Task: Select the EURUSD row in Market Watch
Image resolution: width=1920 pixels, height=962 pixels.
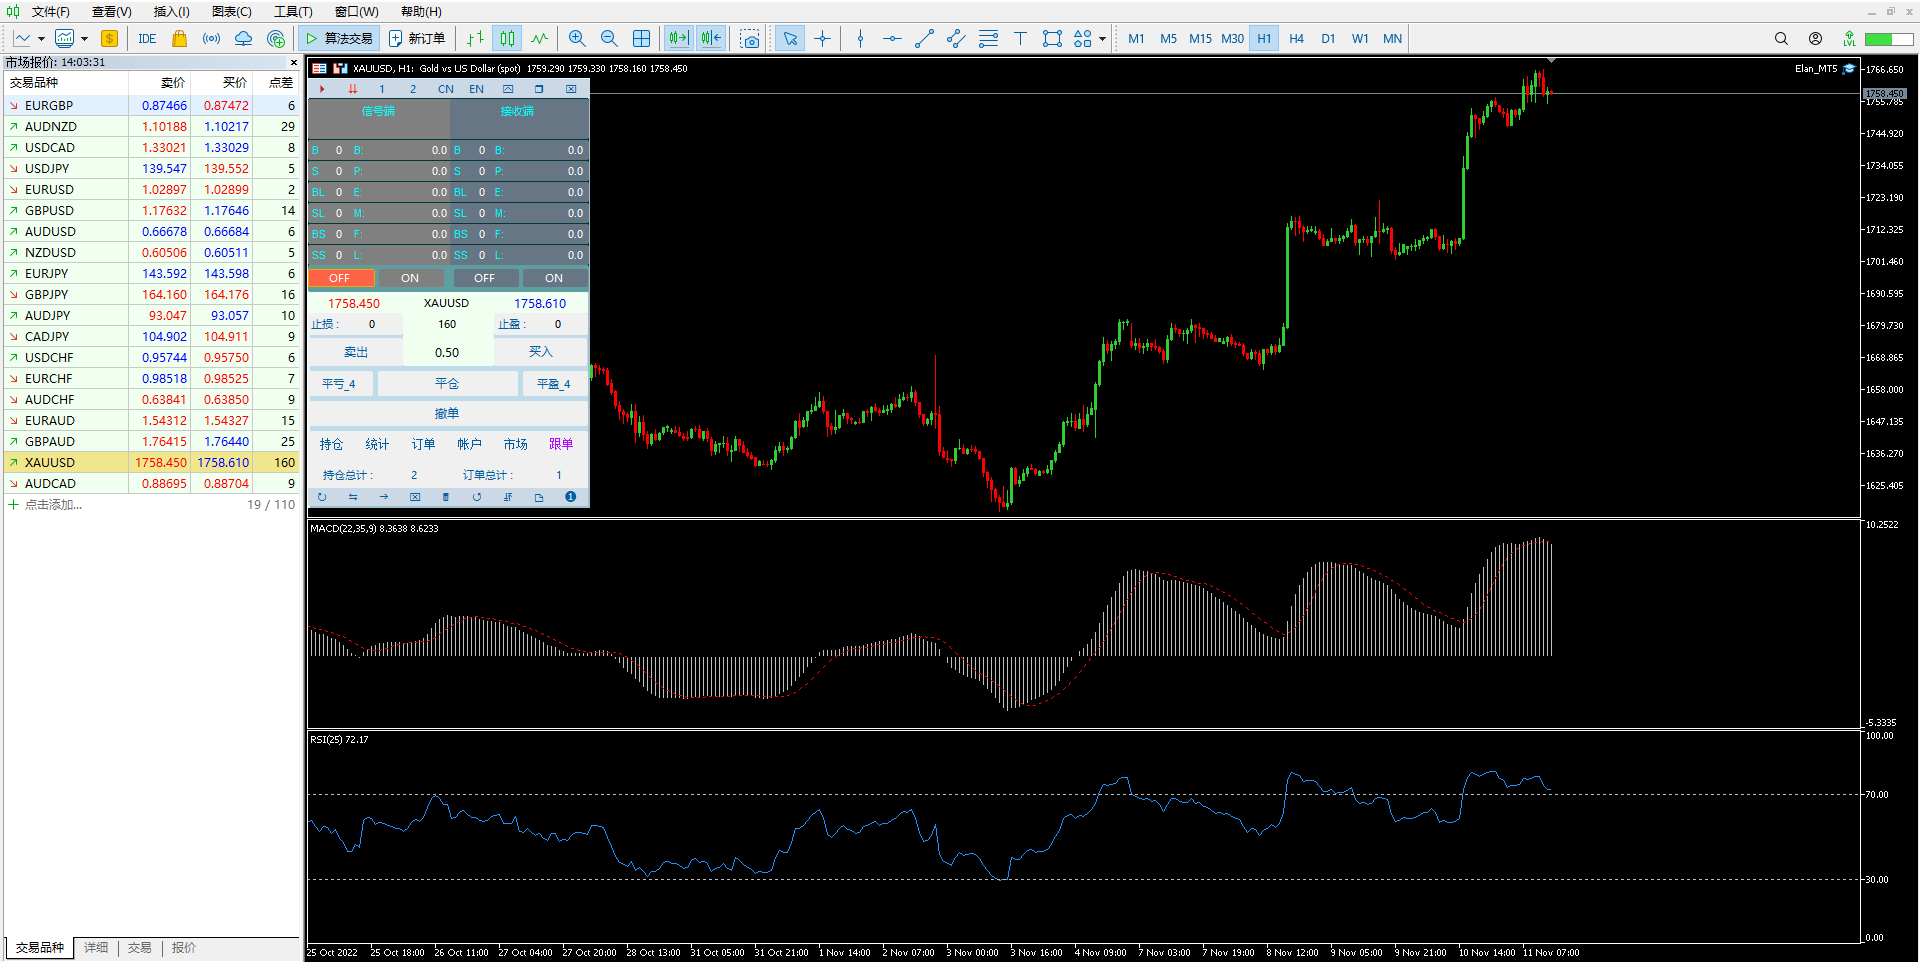Action: (152, 190)
